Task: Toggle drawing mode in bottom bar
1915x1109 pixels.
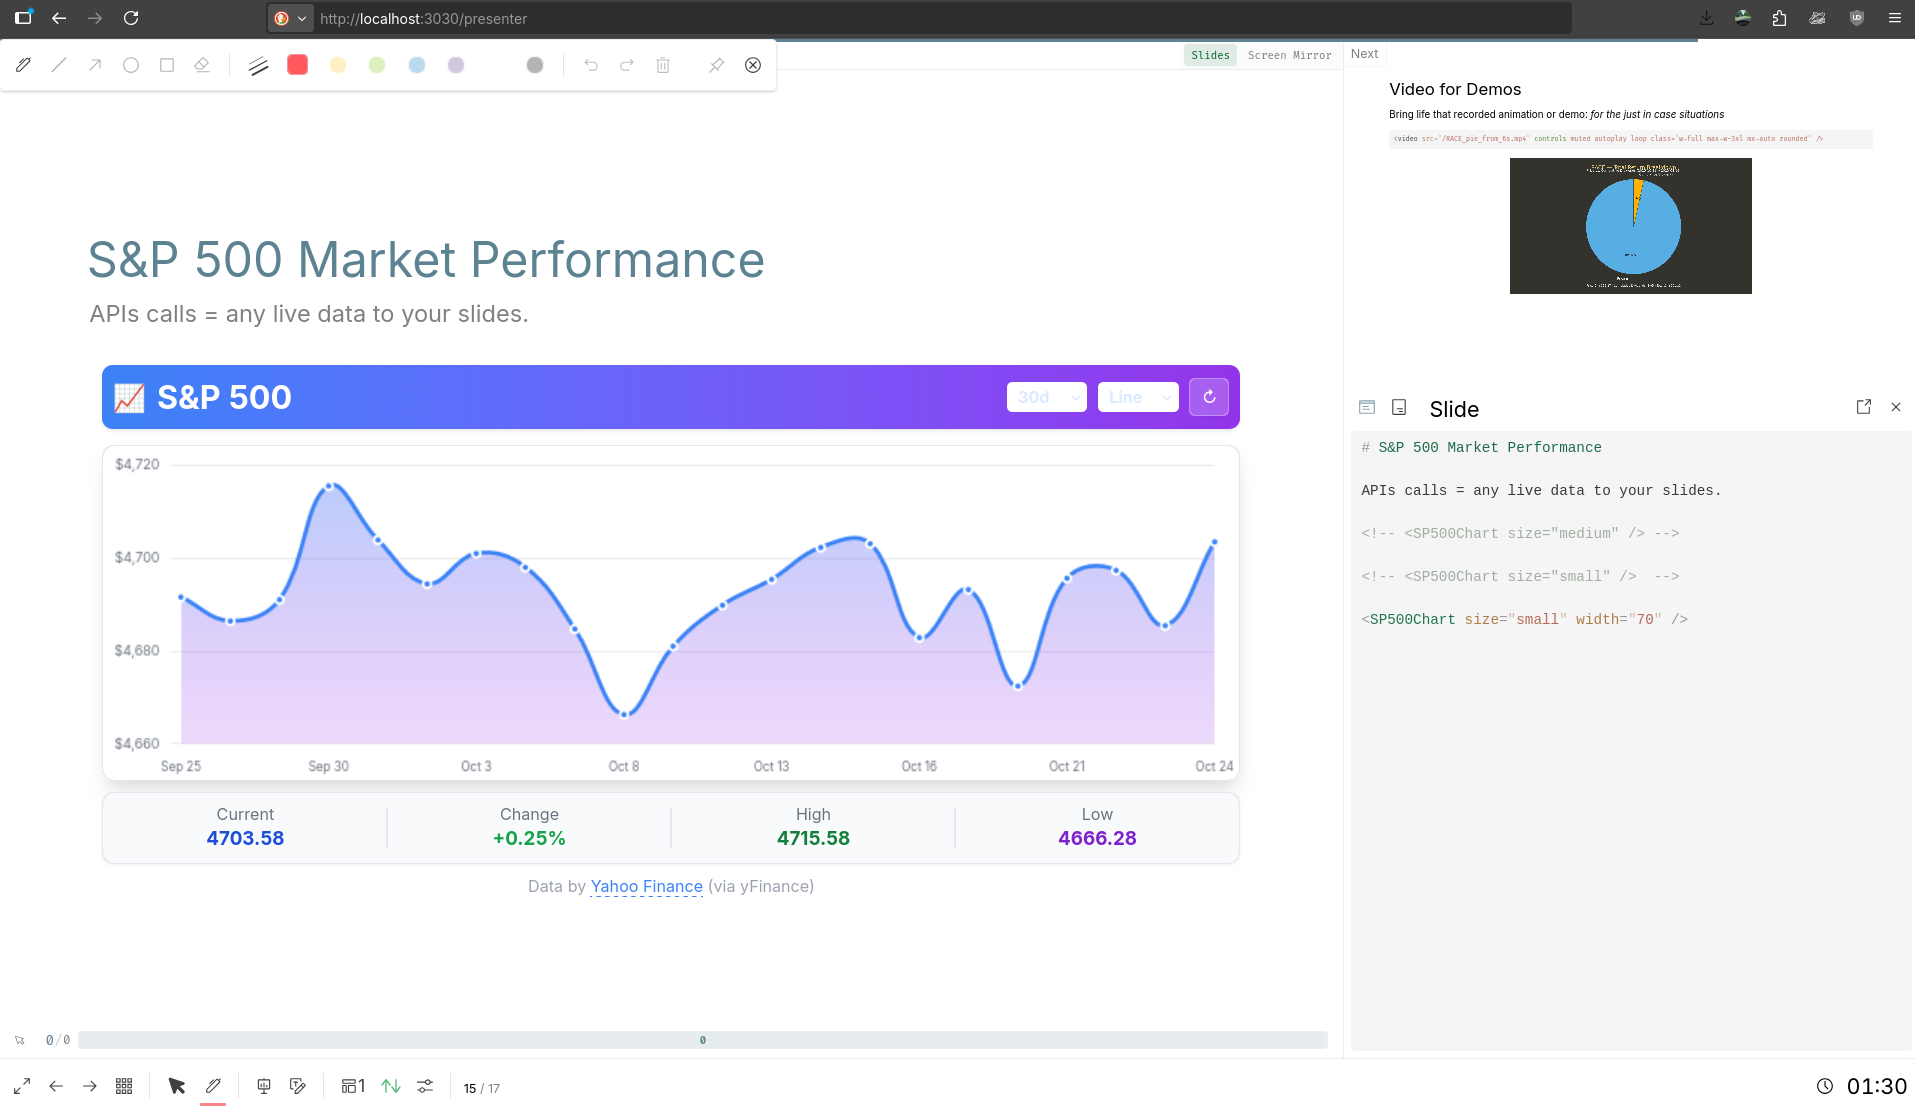Action: point(213,1086)
